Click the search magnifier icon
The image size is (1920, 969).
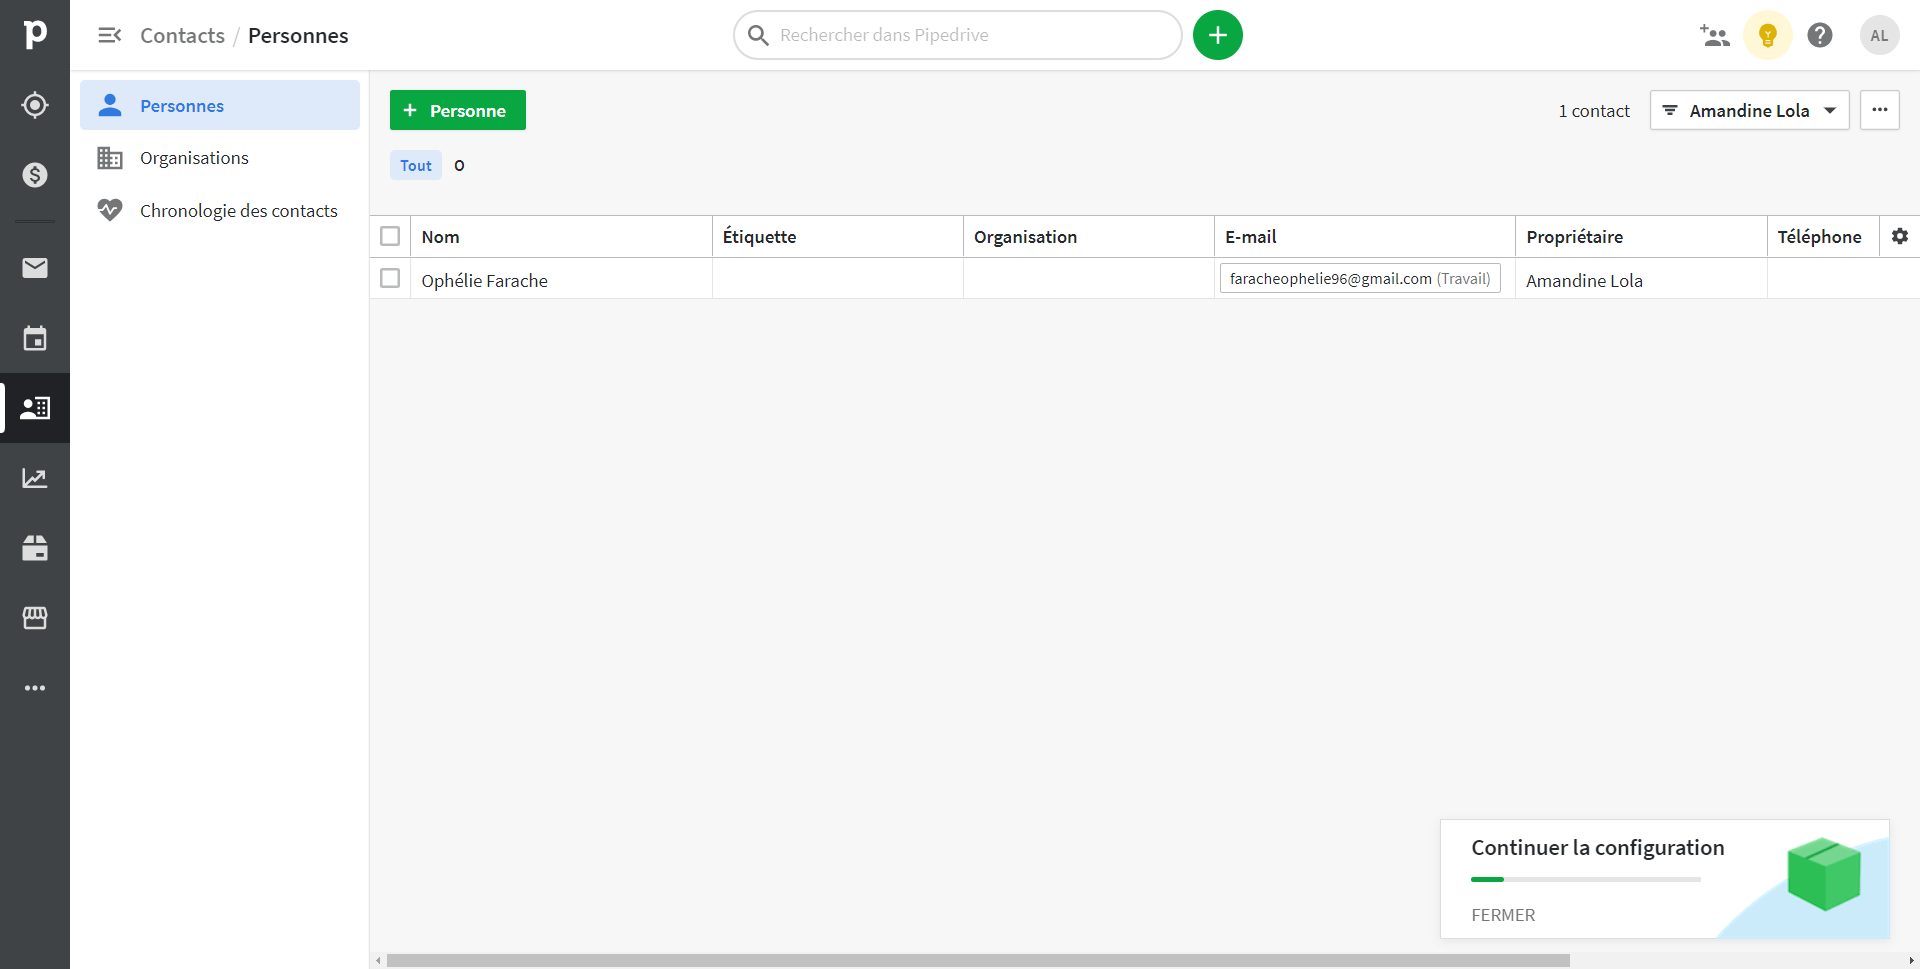pos(758,36)
